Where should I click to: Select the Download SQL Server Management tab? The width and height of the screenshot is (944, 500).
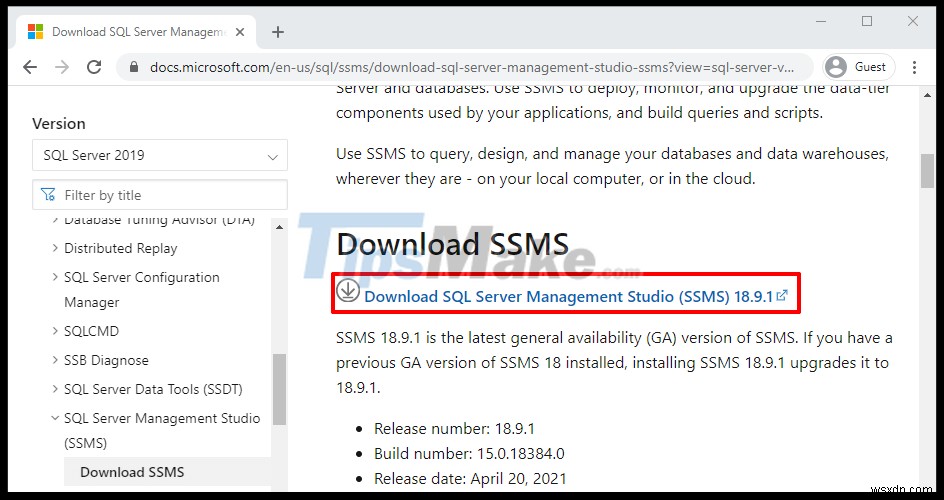click(x=137, y=32)
